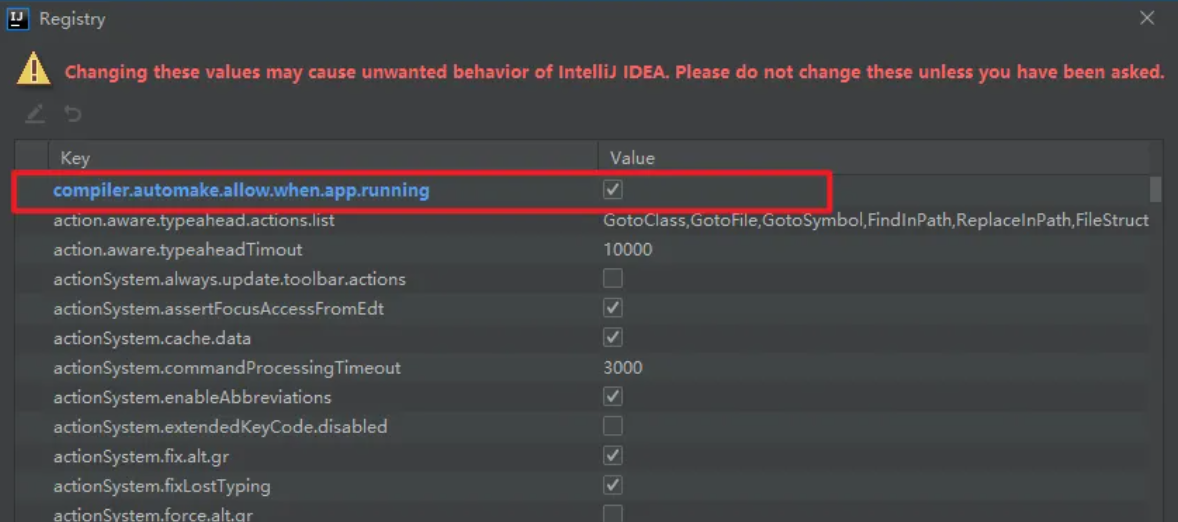
Task: Select actionSystem.cache.data key
Action: [152, 339]
